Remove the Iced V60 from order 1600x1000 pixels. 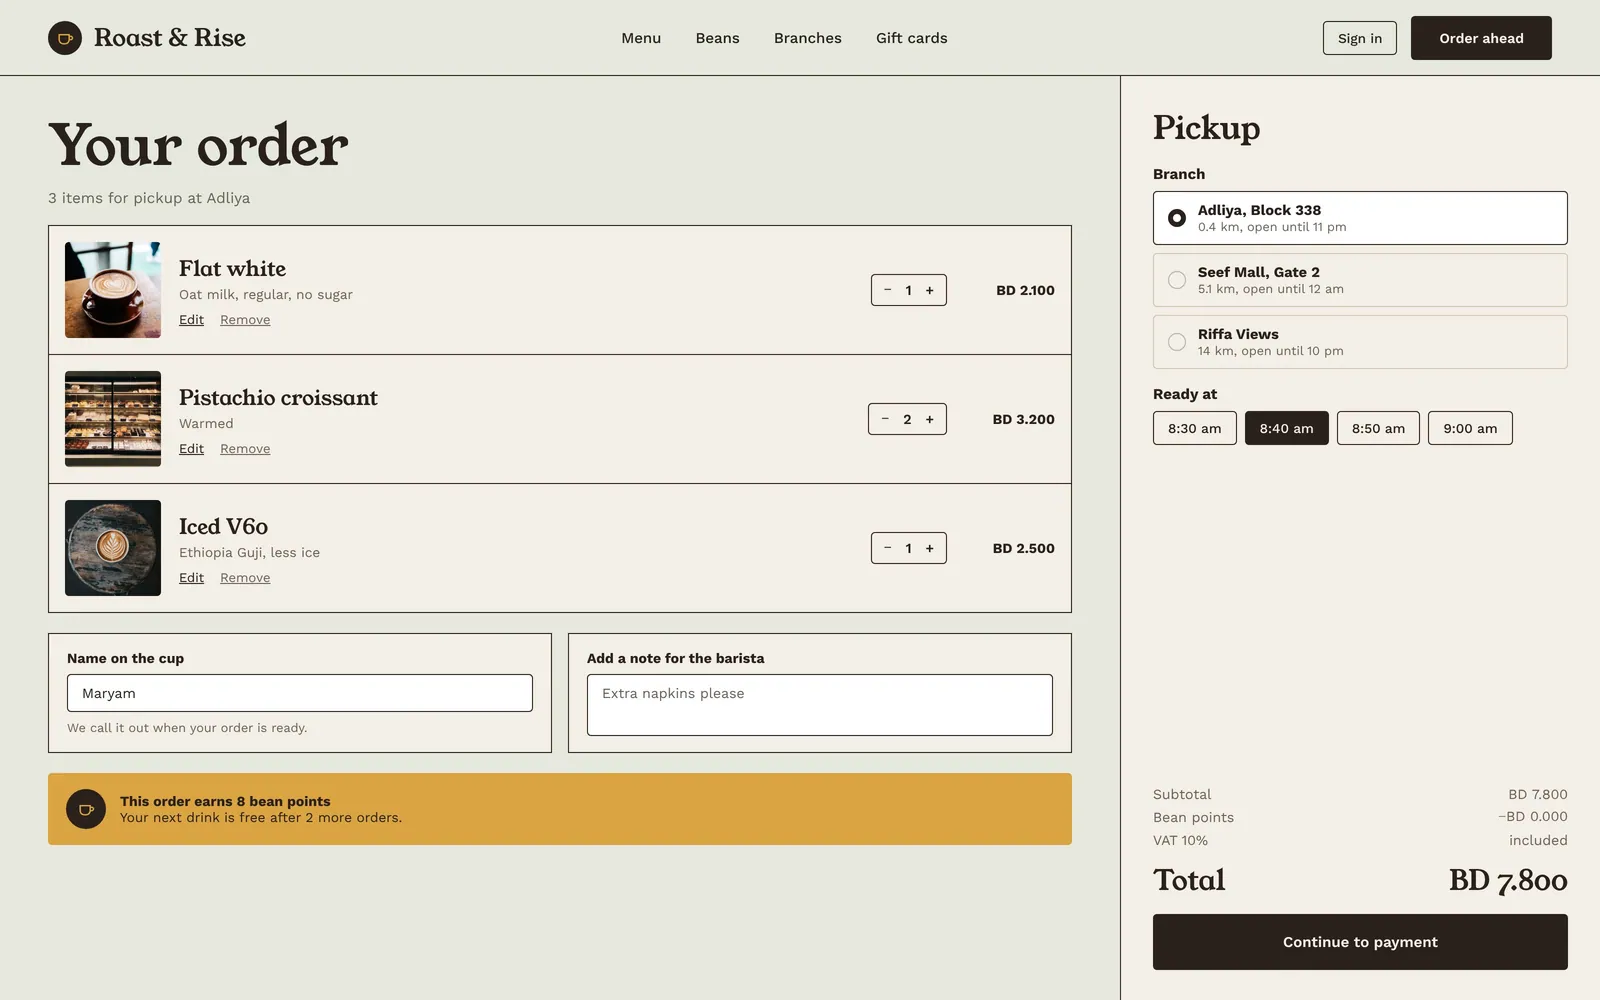point(245,578)
